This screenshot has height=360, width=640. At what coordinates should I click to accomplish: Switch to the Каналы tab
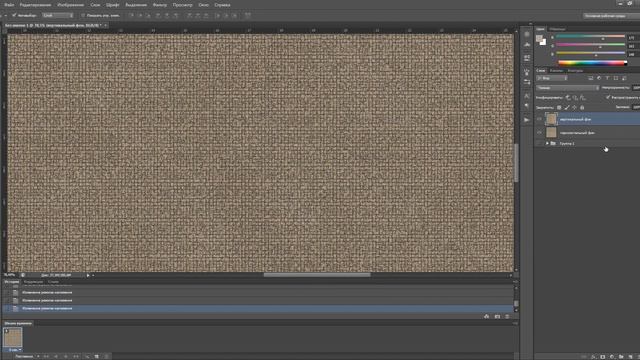coord(556,70)
